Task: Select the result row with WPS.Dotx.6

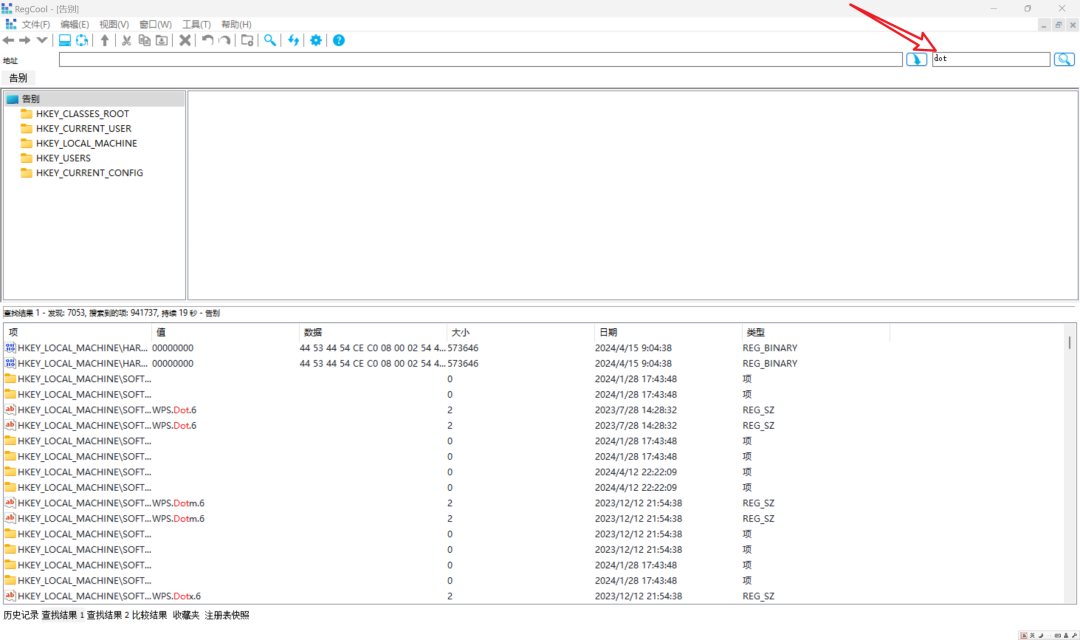Action: (x=534, y=597)
